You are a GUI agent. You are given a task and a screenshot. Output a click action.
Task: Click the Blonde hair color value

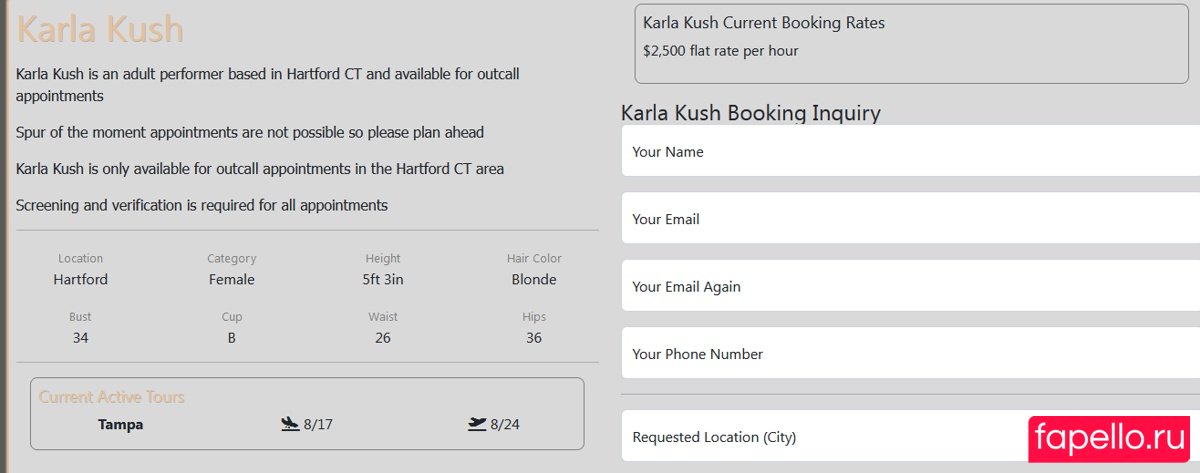tap(533, 280)
